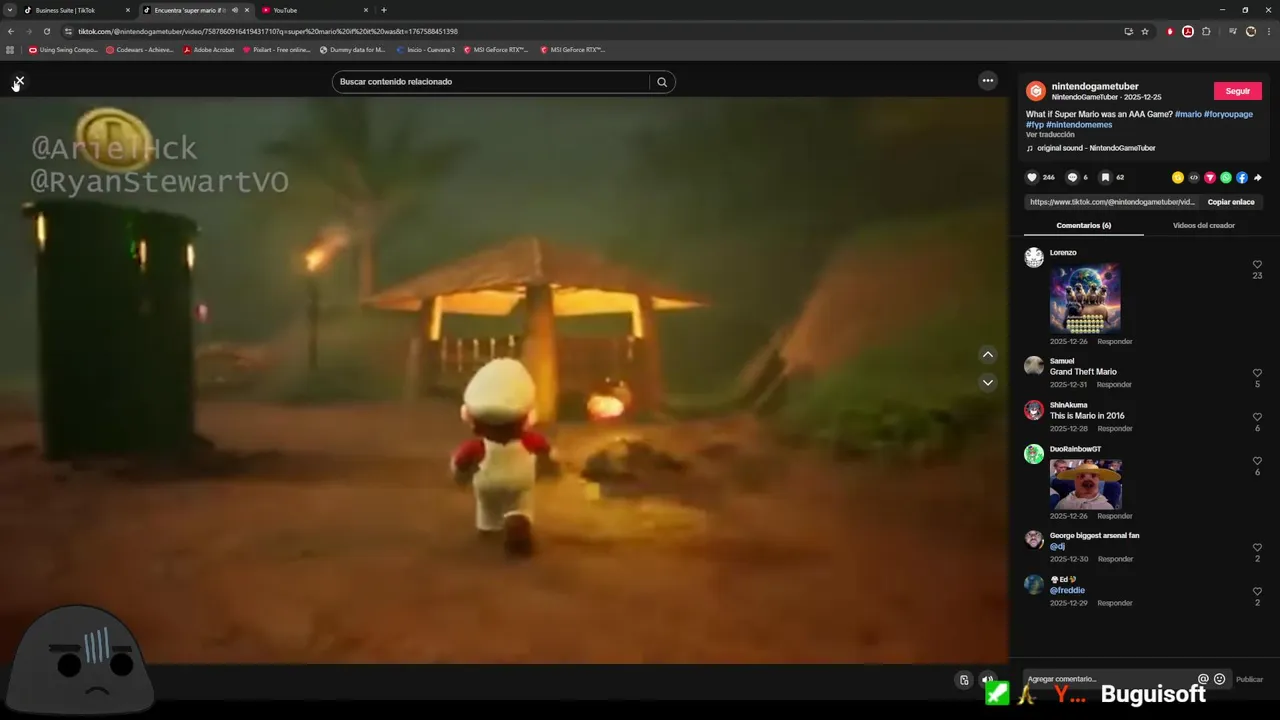Open Samuel's profile avatar
The width and height of the screenshot is (1280, 720).
pyautogui.click(x=1034, y=366)
